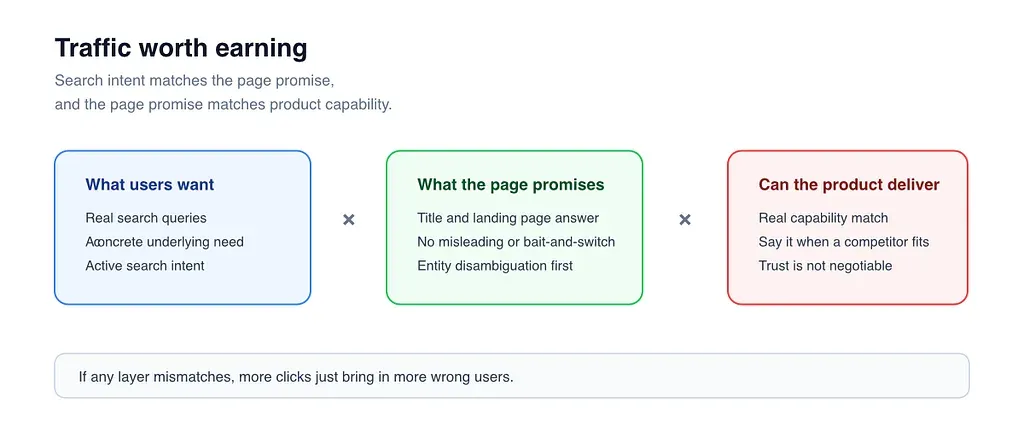Screen dimensions: 1024x427
Task: Click 'Title and landing page answer' text
Action: [x=508, y=218]
